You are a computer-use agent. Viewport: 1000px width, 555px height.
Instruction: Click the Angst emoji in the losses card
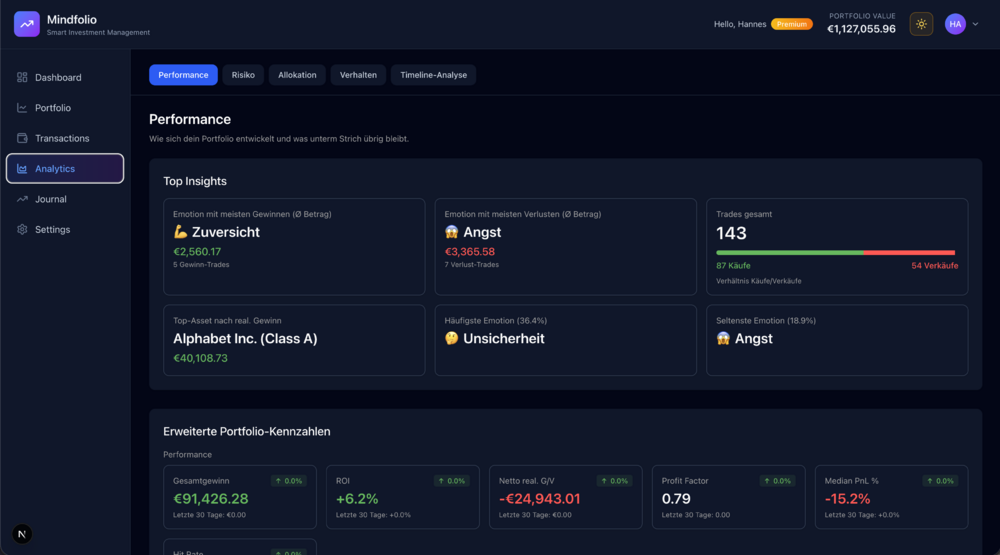coord(452,232)
